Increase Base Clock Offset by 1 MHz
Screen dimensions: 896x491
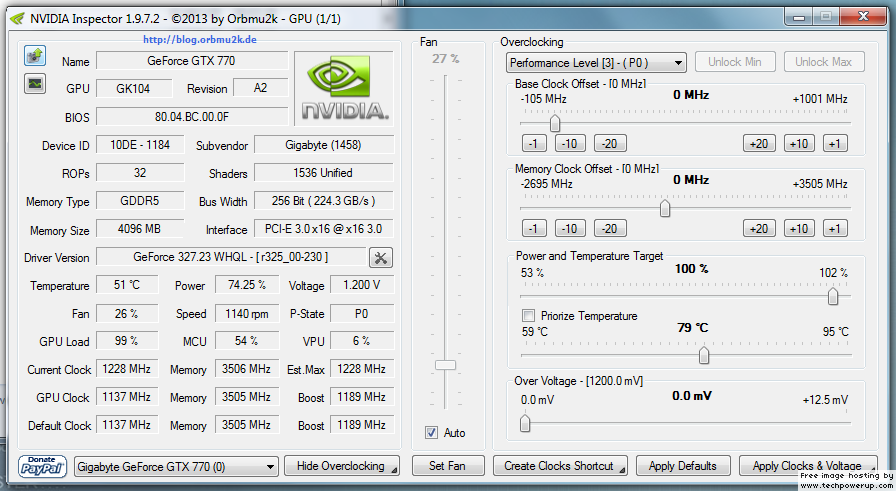(835, 143)
